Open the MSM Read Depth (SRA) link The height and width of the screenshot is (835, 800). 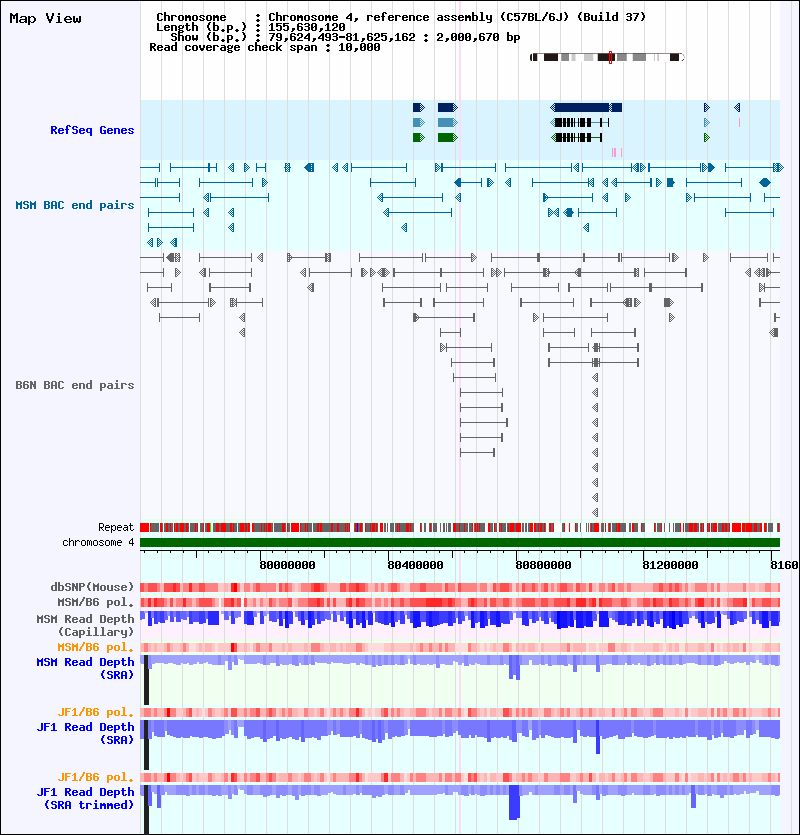[x=85, y=668]
